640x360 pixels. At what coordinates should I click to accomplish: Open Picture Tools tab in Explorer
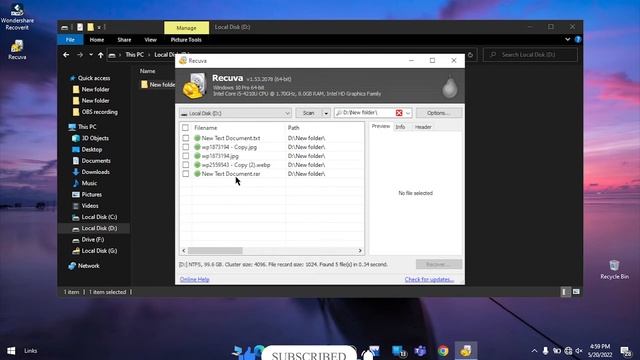(186, 40)
